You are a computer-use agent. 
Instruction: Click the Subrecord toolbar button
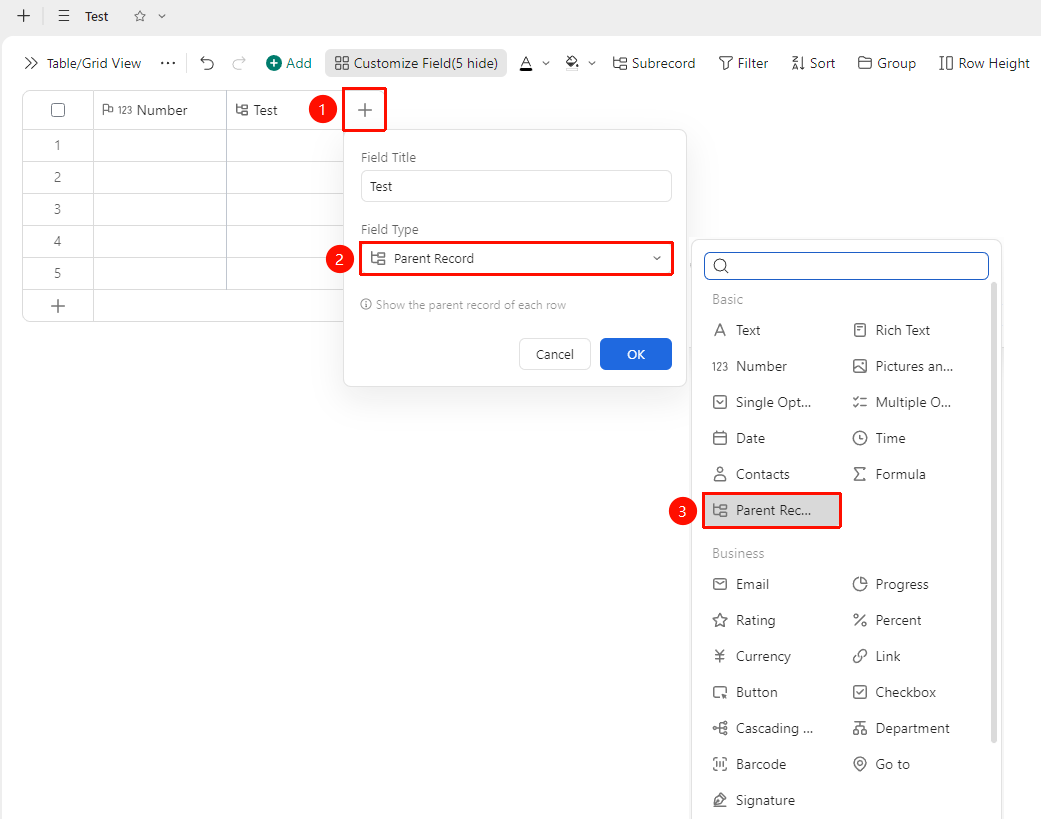654,63
